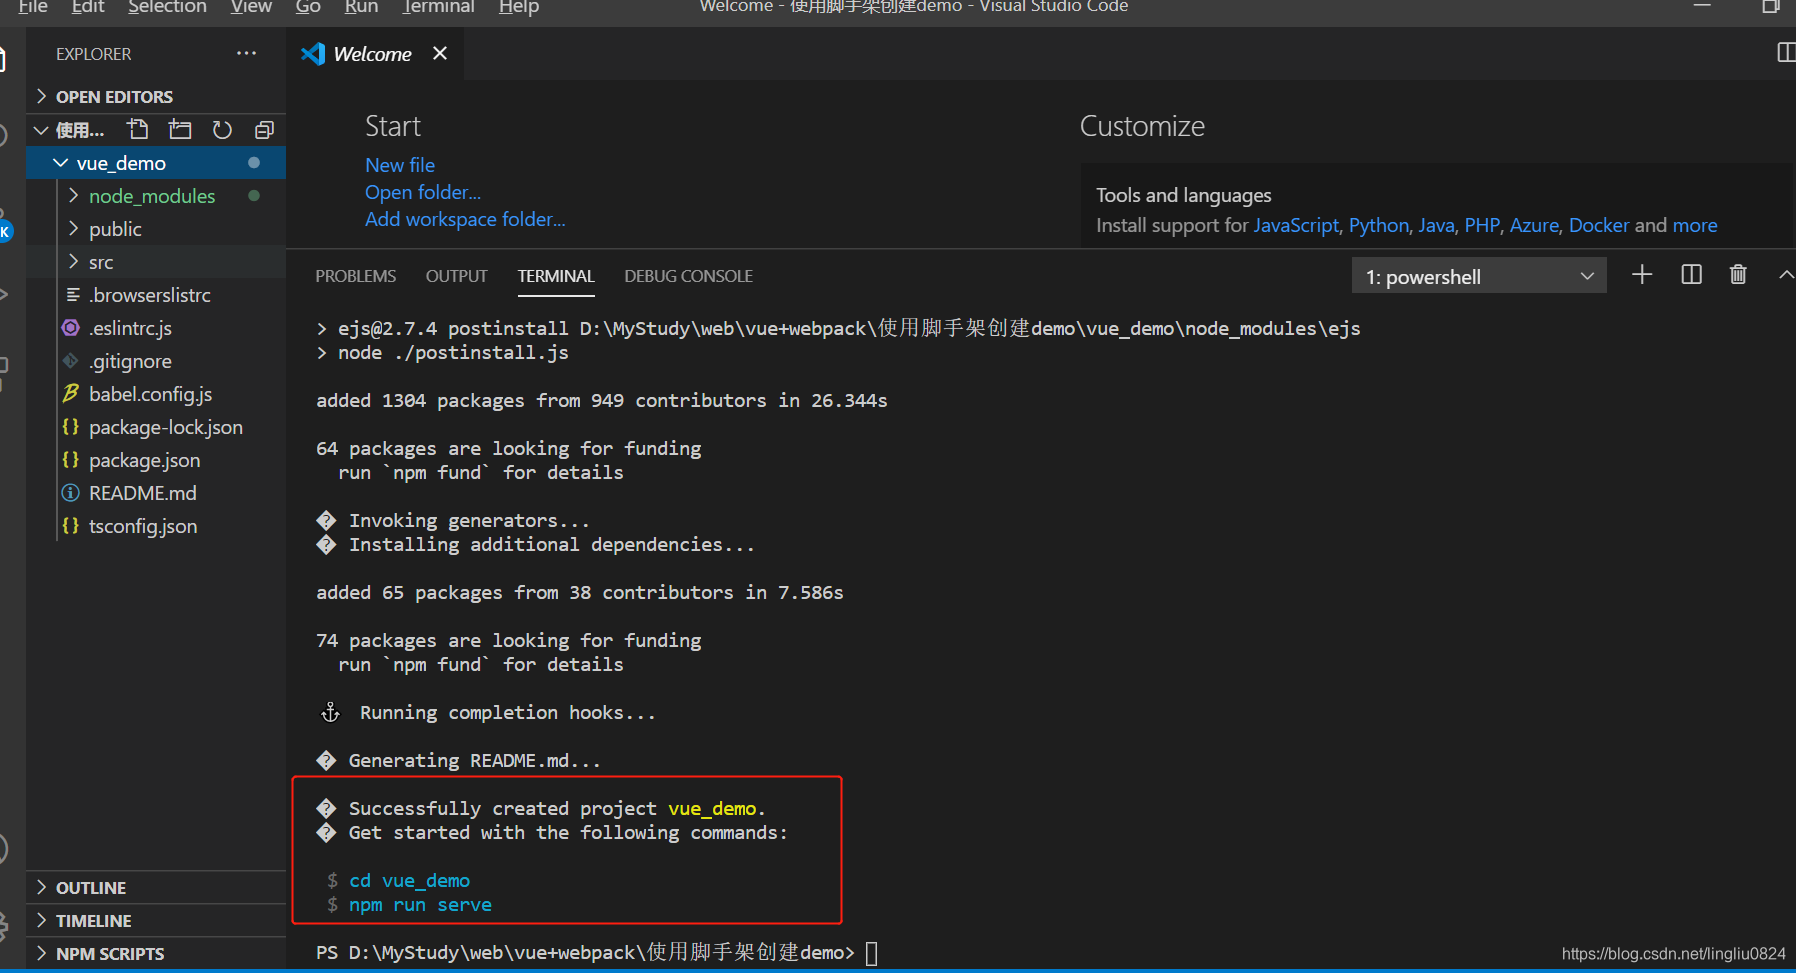This screenshot has width=1796, height=973.
Task: Click the JavaScript language support link
Action: pos(1296,225)
